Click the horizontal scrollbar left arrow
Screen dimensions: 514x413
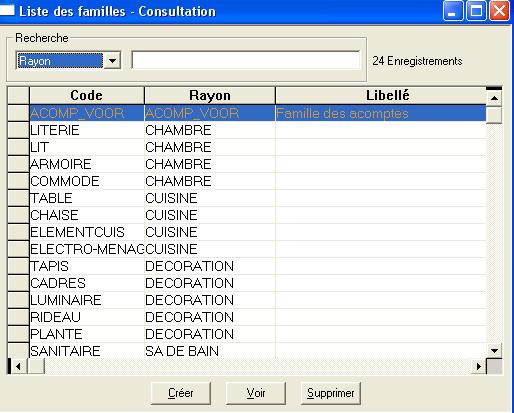point(18,366)
